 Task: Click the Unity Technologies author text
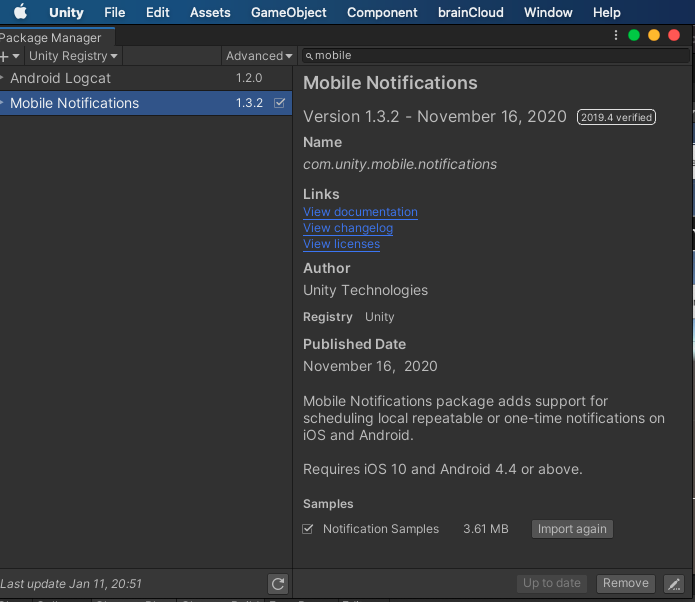click(x=365, y=290)
